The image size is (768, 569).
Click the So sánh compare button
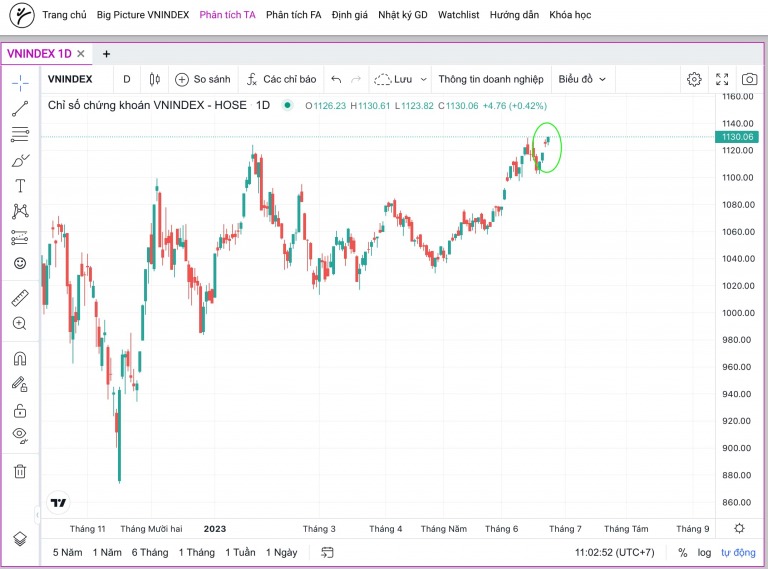coord(203,79)
